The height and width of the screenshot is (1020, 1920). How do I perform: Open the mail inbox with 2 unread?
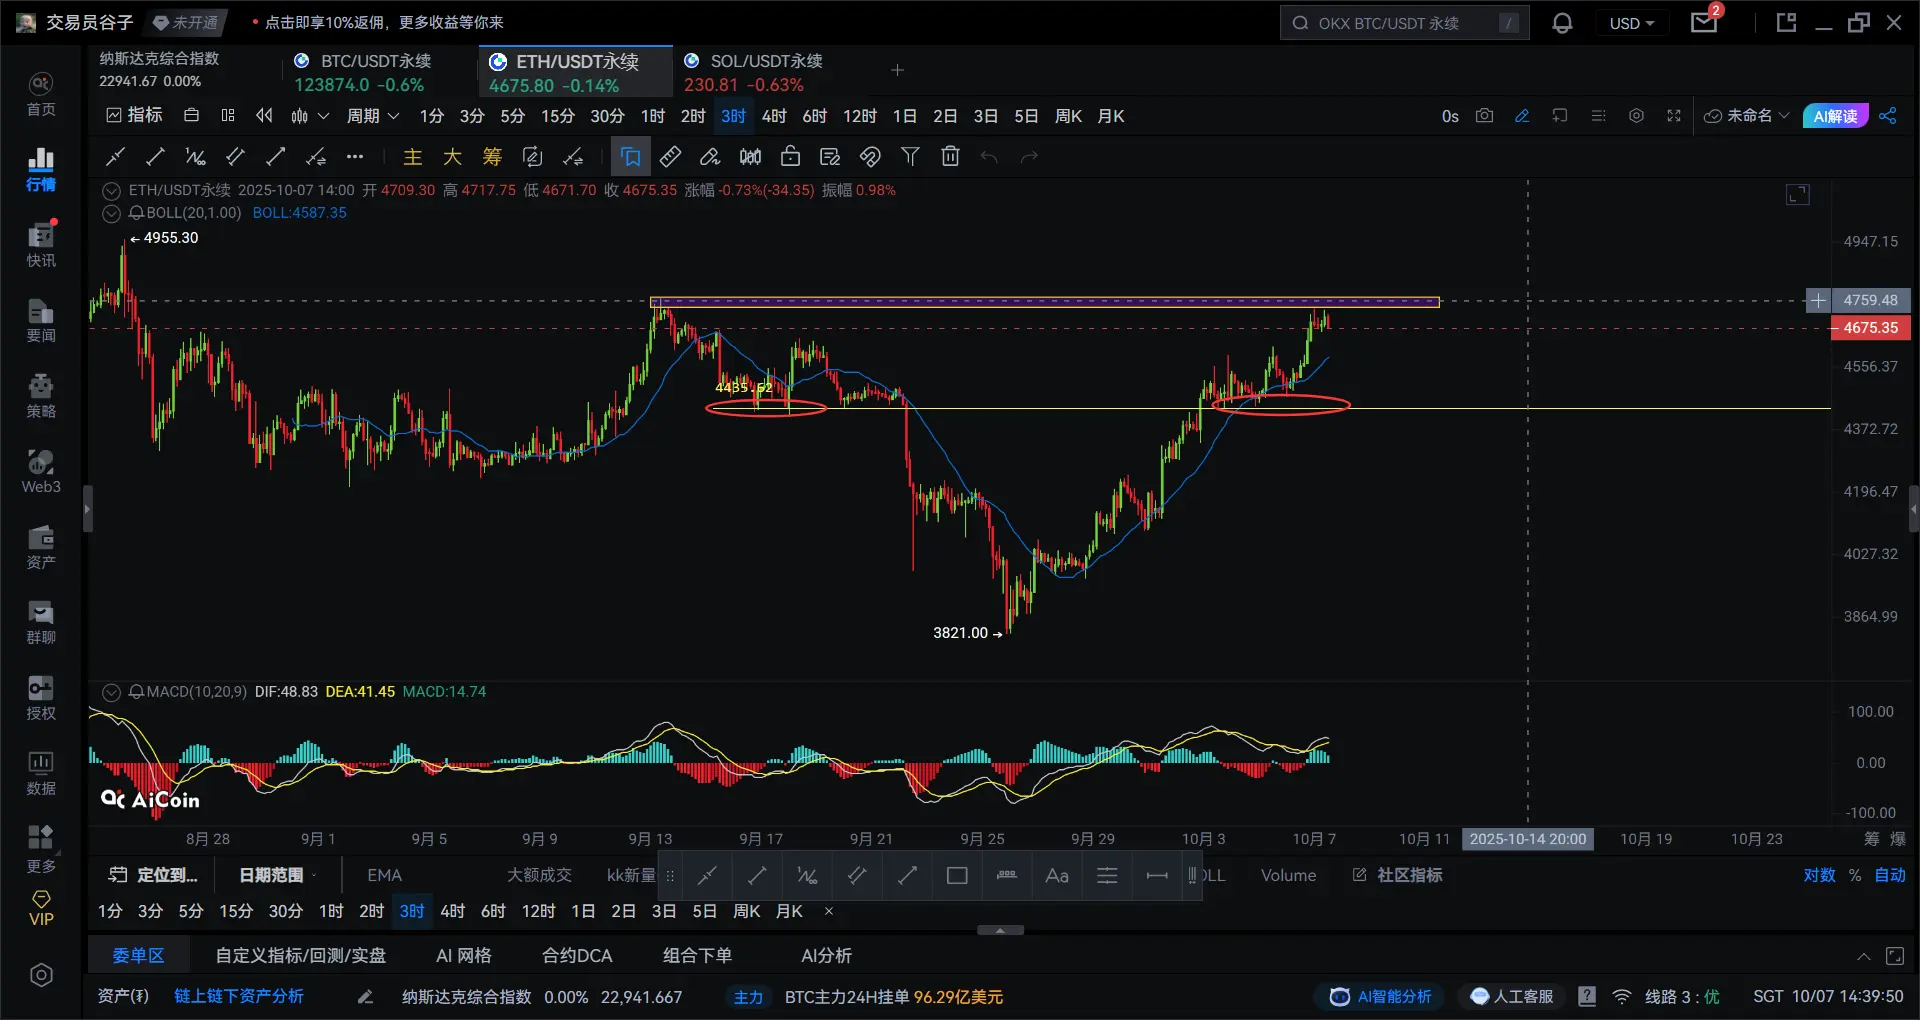click(1705, 22)
